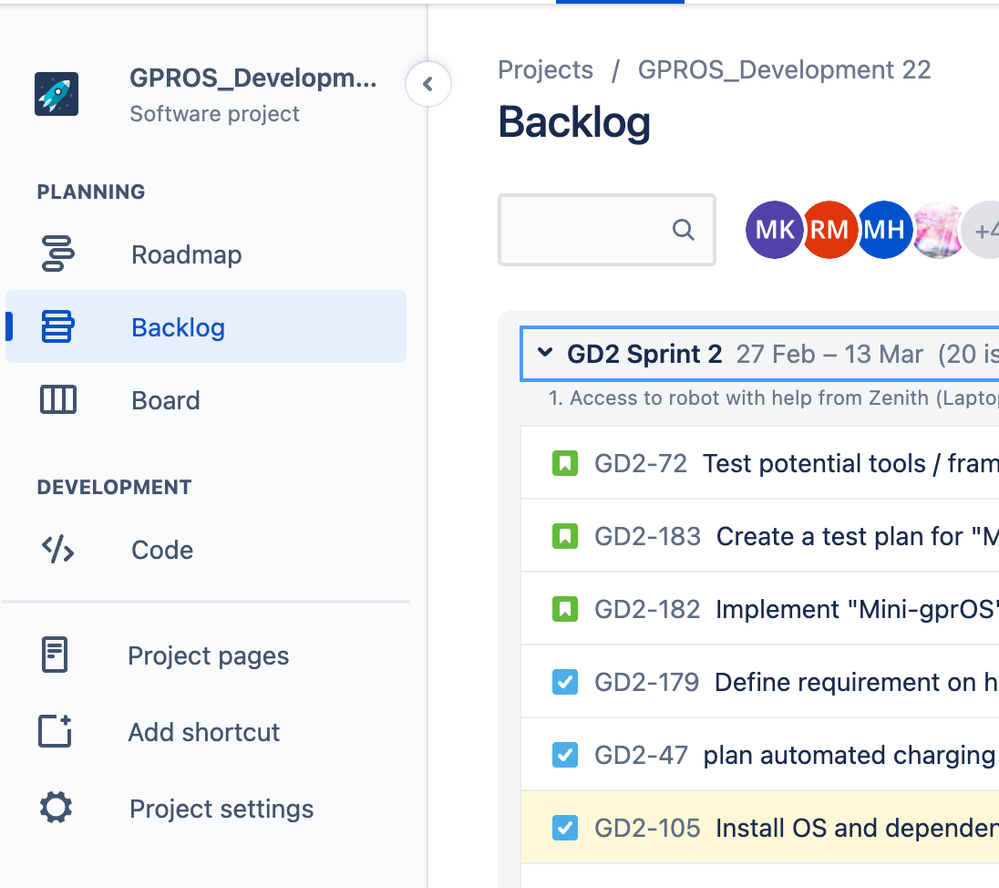999x888 pixels.
Task: Click task icon of GD2-47
Action: coord(564,755)
